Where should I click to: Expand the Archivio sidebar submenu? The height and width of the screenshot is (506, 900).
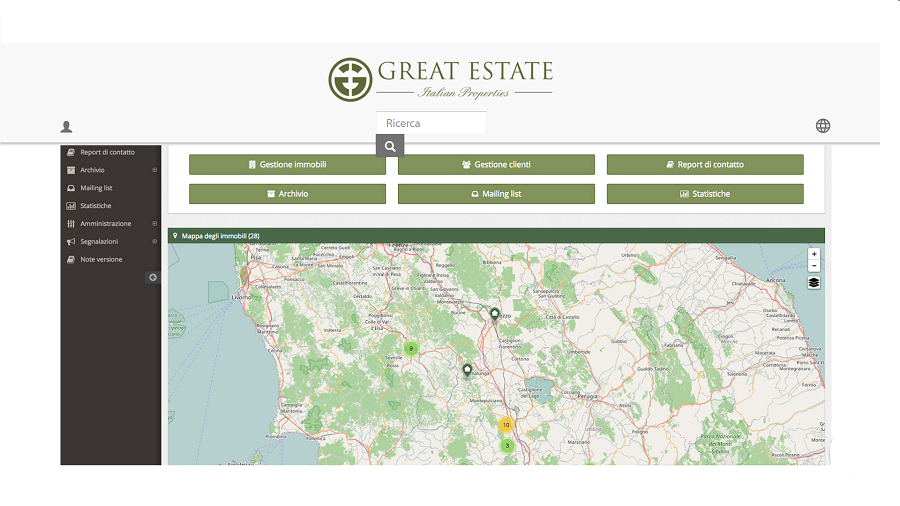[154, 170]
